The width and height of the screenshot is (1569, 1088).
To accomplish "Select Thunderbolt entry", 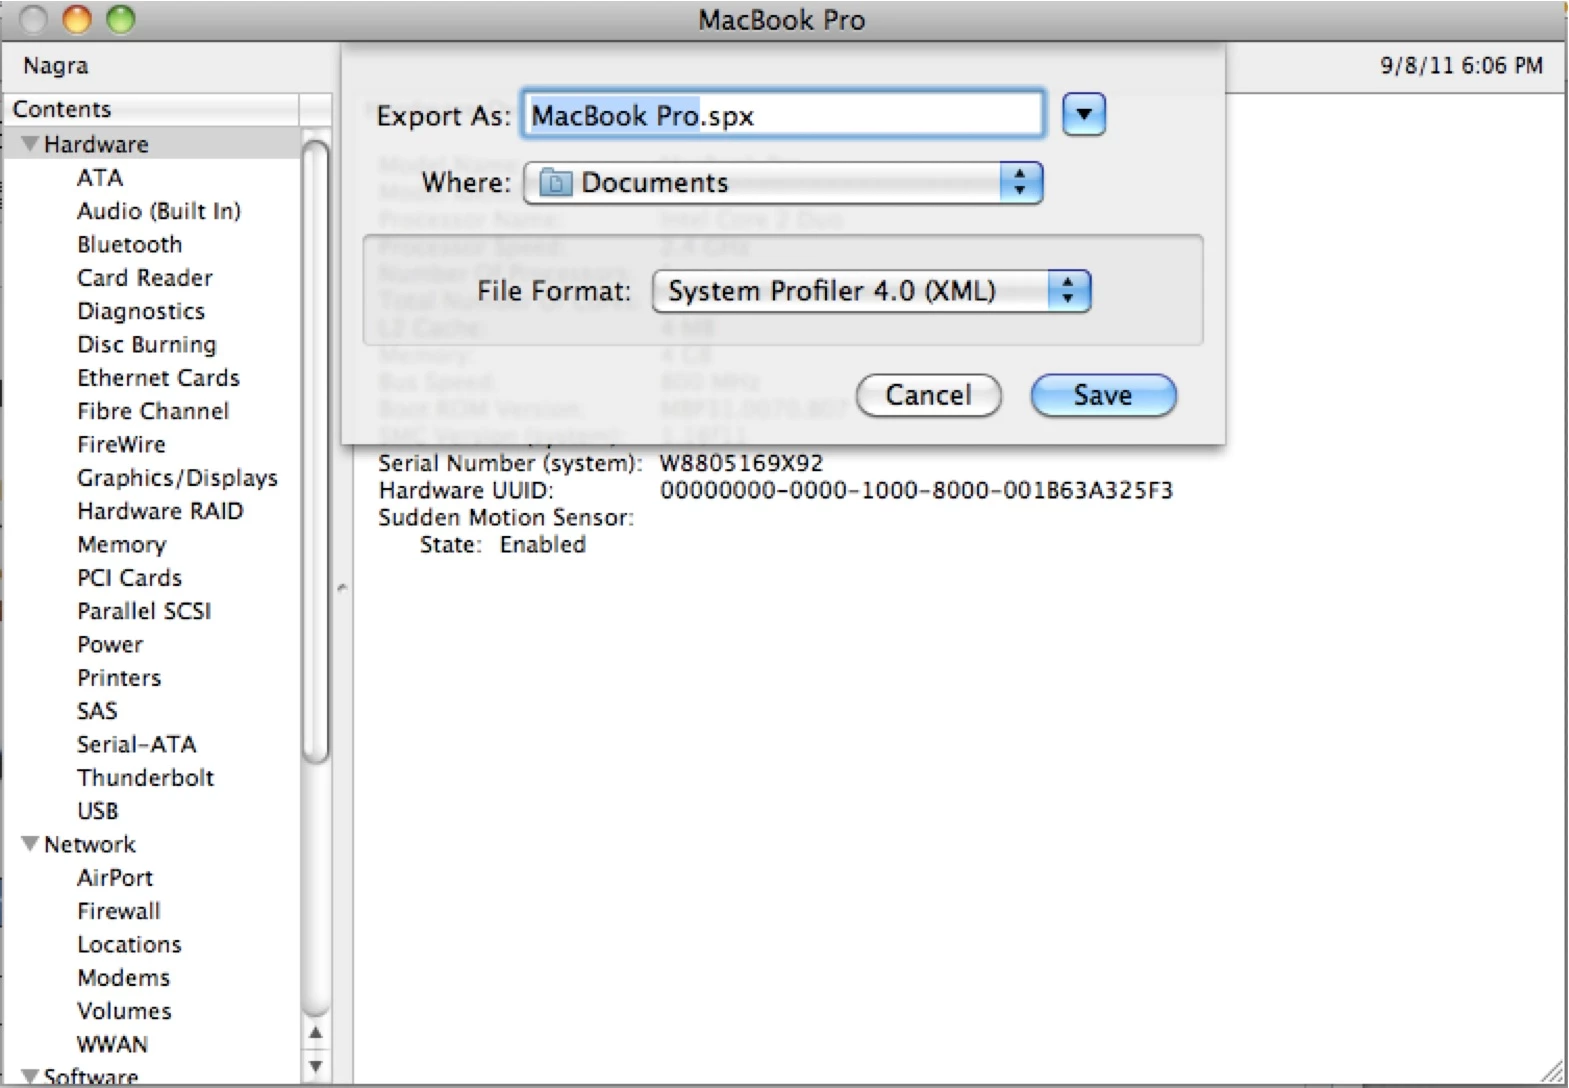I will [x=146, y=778].
